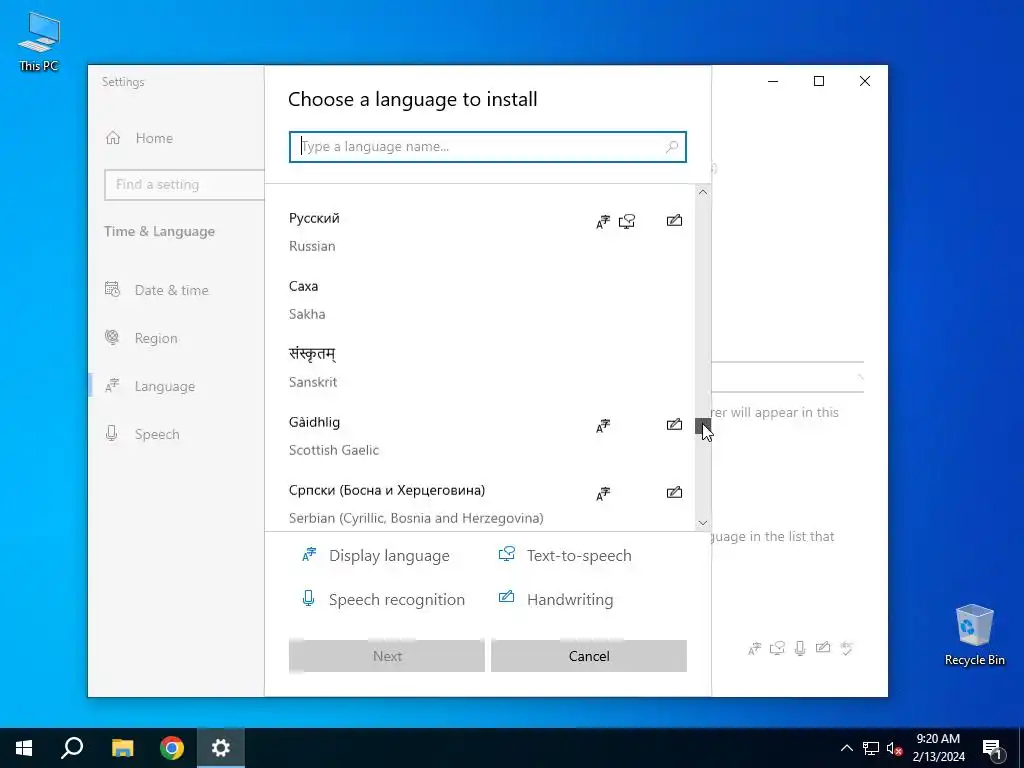
Task: Launch Google Chrome from taskbar
Action: [172, 748]
